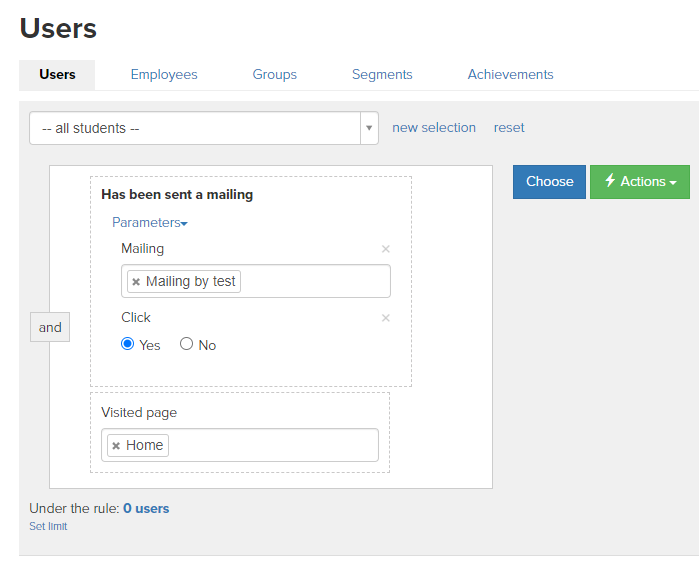
Task: Click inside the Visited page input field
Action: pos(272,445)
